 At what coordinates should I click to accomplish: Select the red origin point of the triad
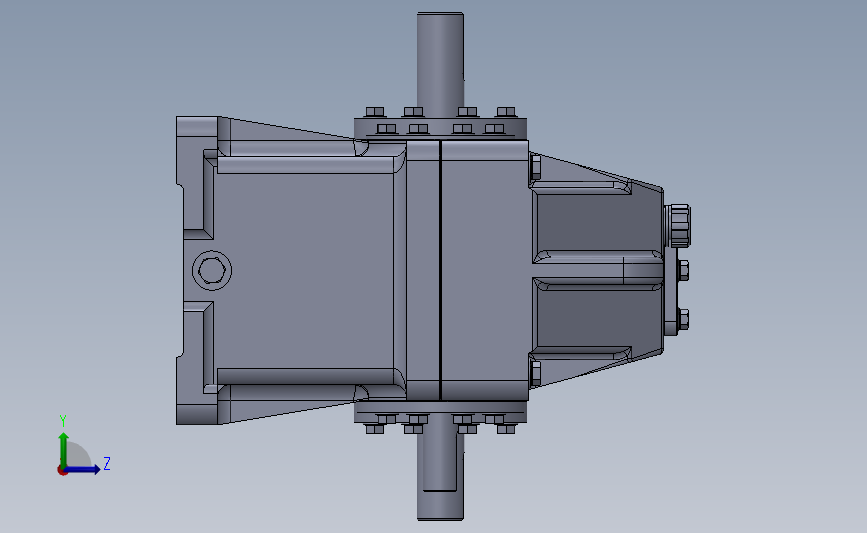point(62,471)
